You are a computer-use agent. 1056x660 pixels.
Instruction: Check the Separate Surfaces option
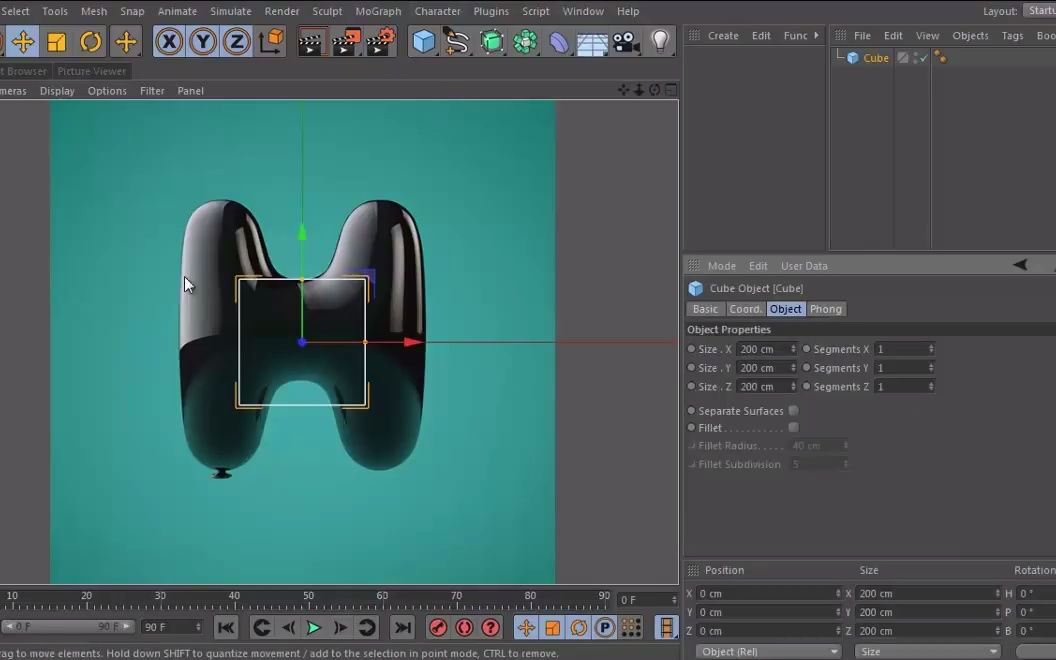pyautogui.click(x=793, y=411)
